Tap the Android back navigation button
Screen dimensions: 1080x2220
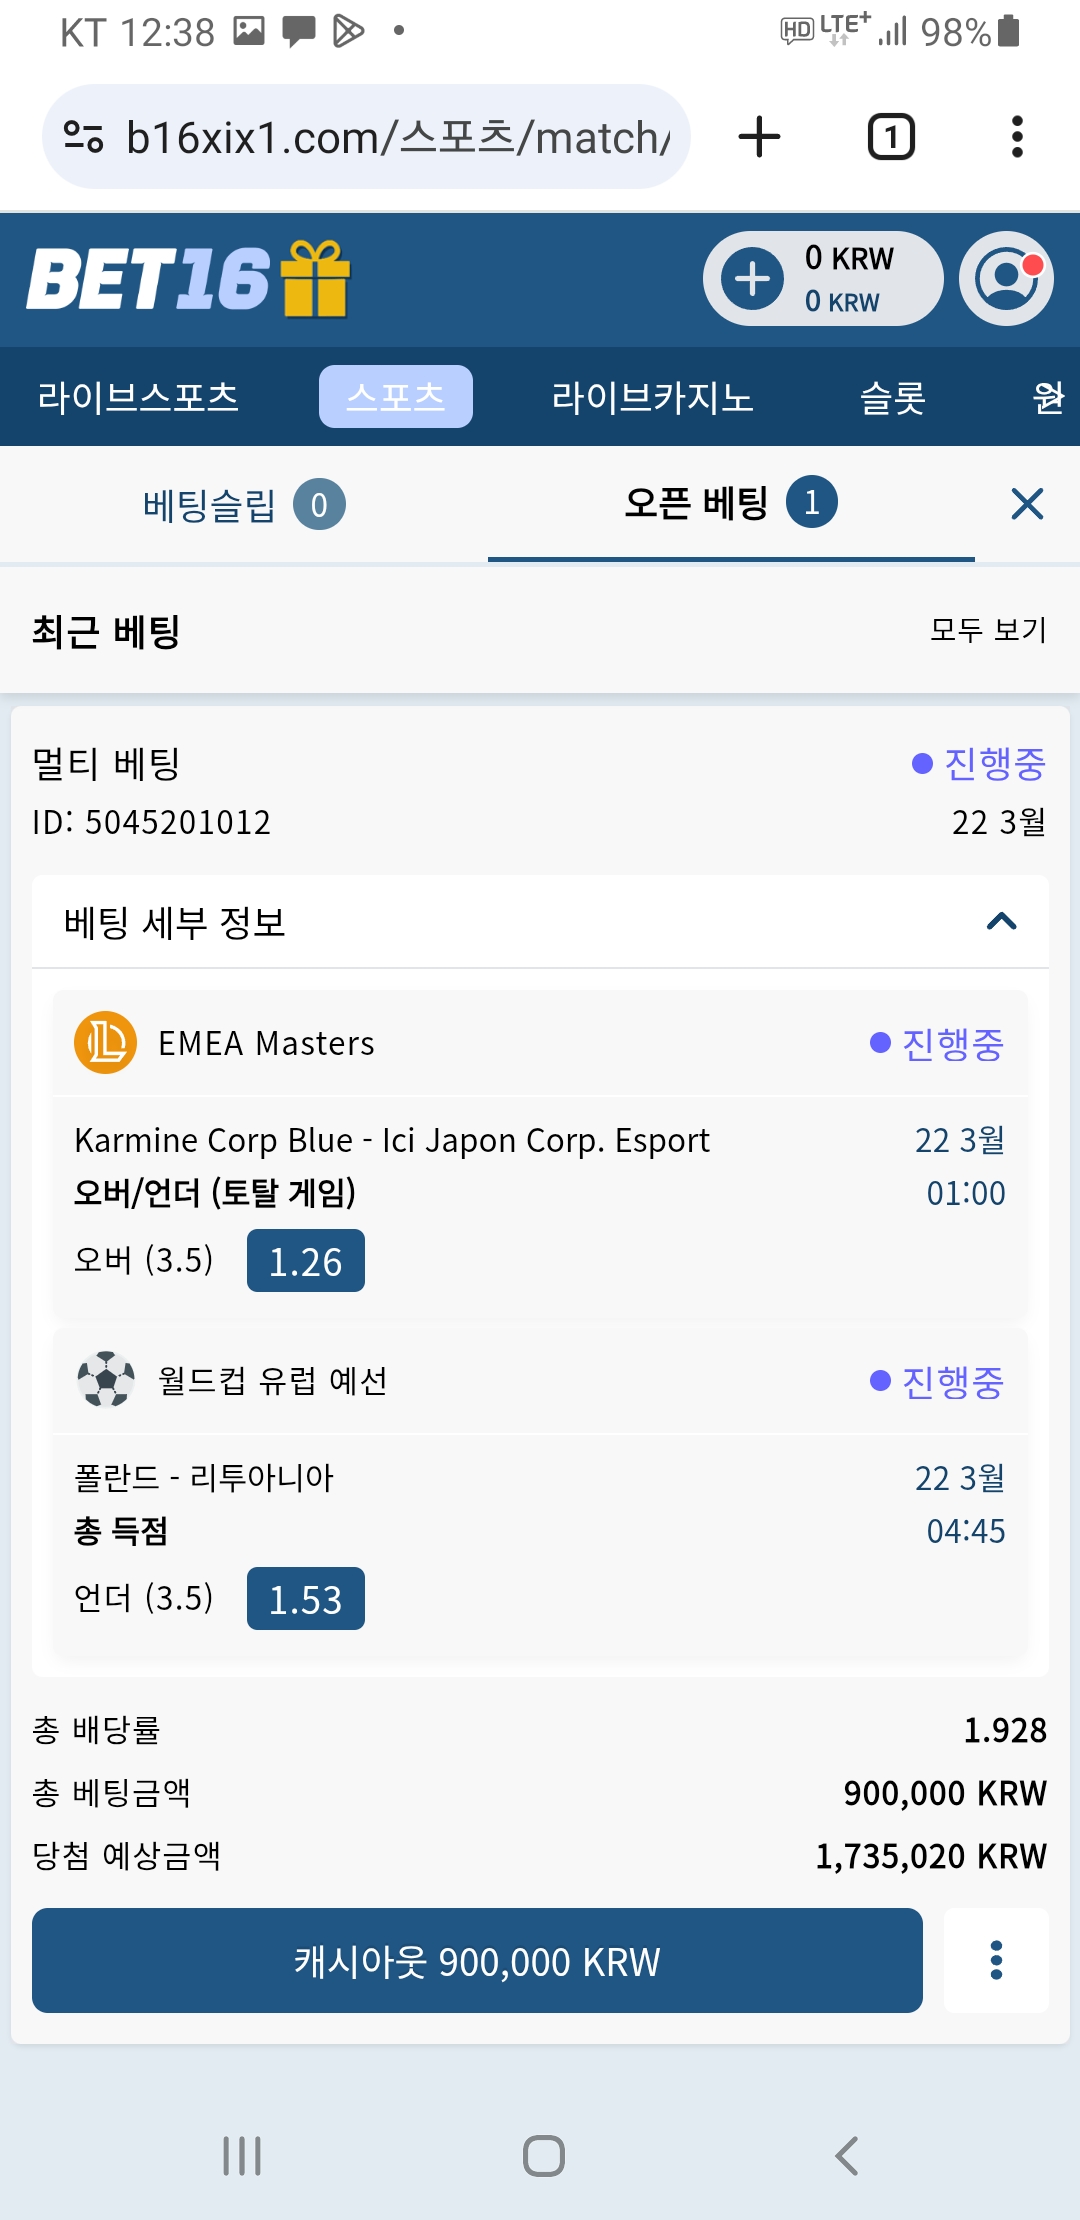pyautogui.click(x=846, y=2156)
